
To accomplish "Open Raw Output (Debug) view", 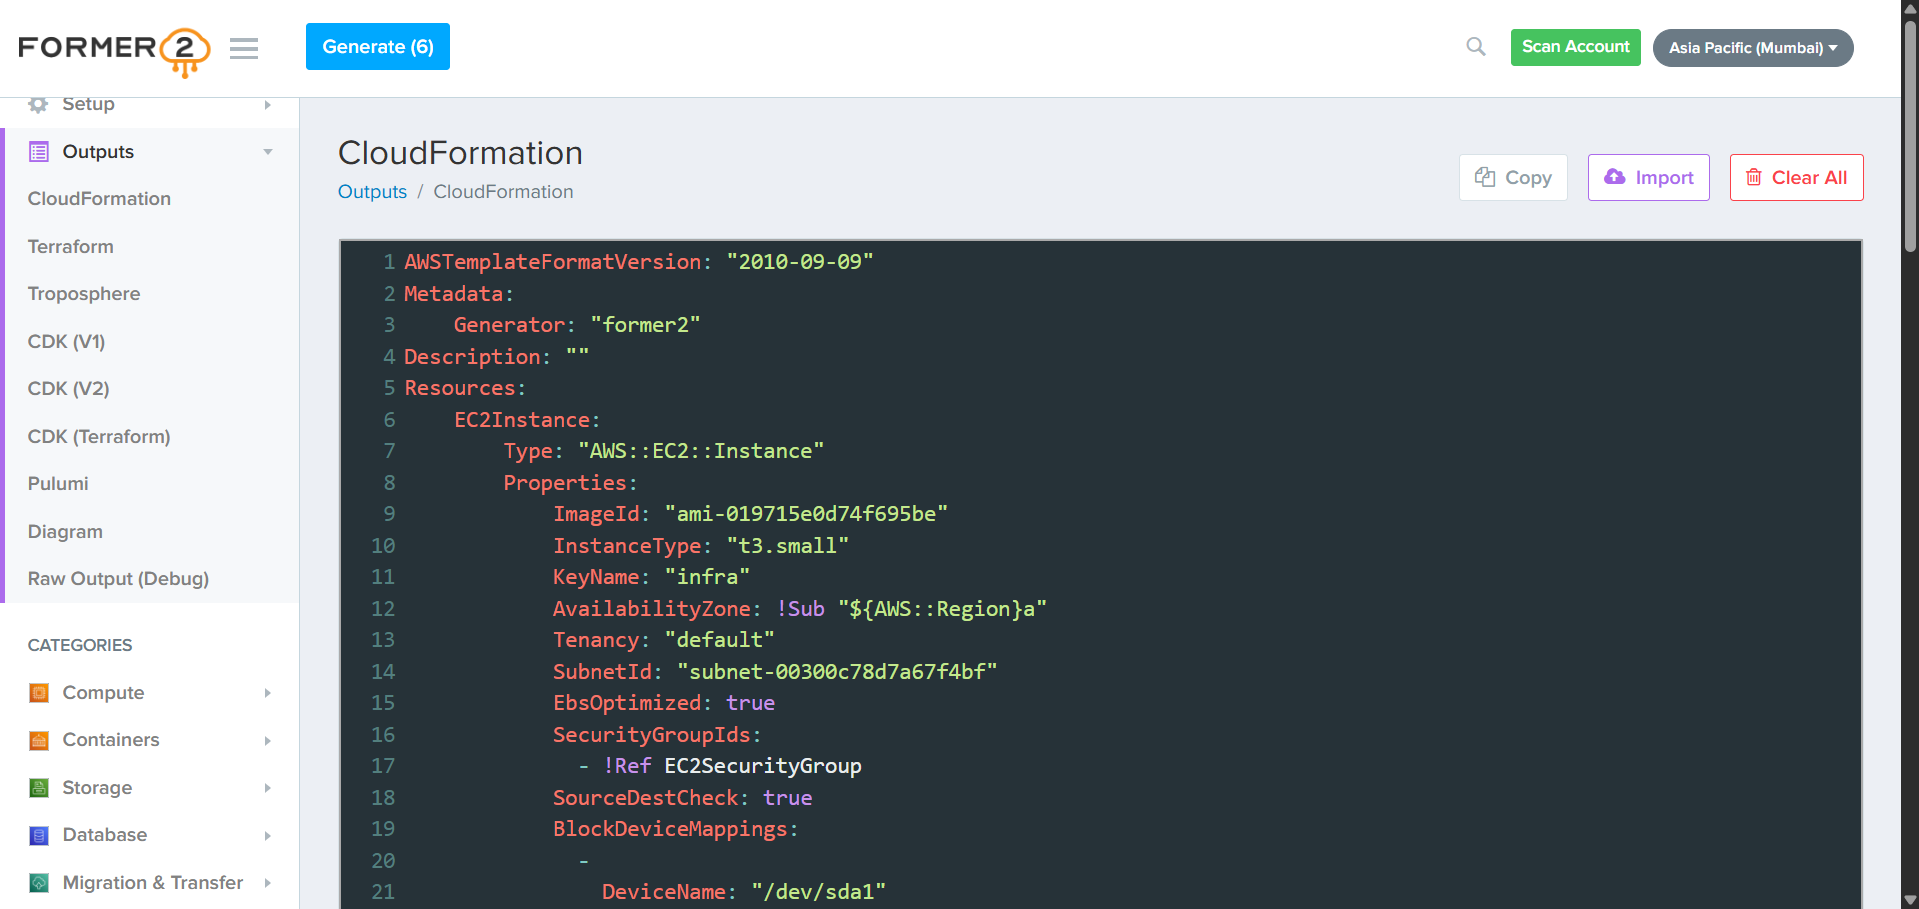I will coord(117,578).
